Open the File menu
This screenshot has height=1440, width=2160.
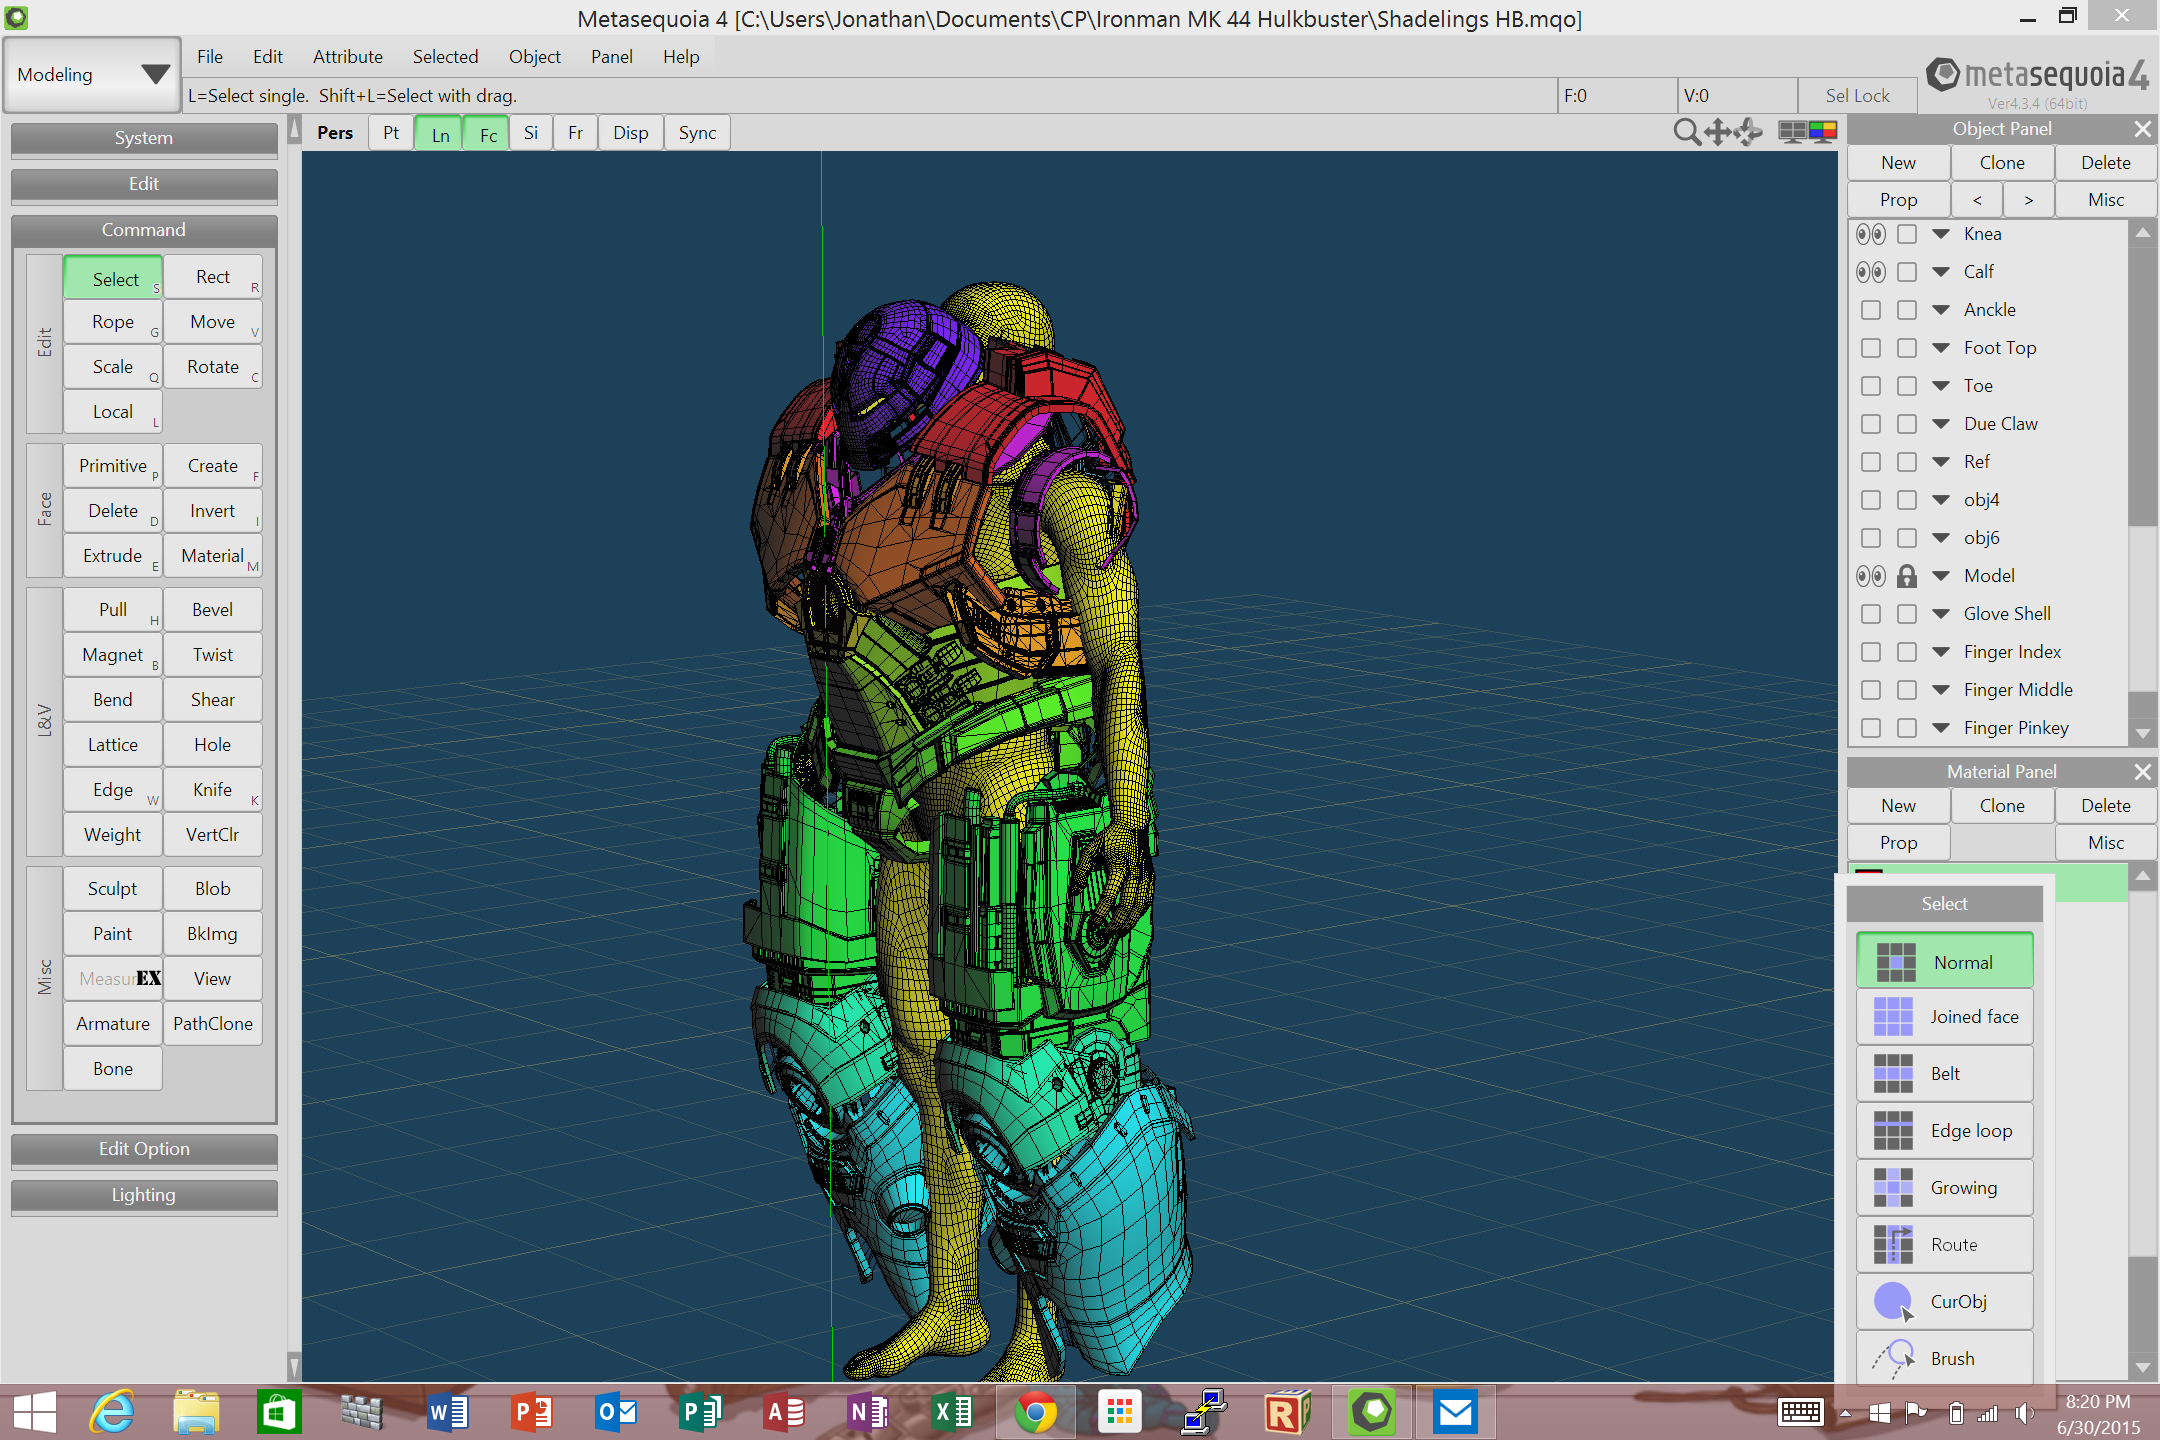210,57
